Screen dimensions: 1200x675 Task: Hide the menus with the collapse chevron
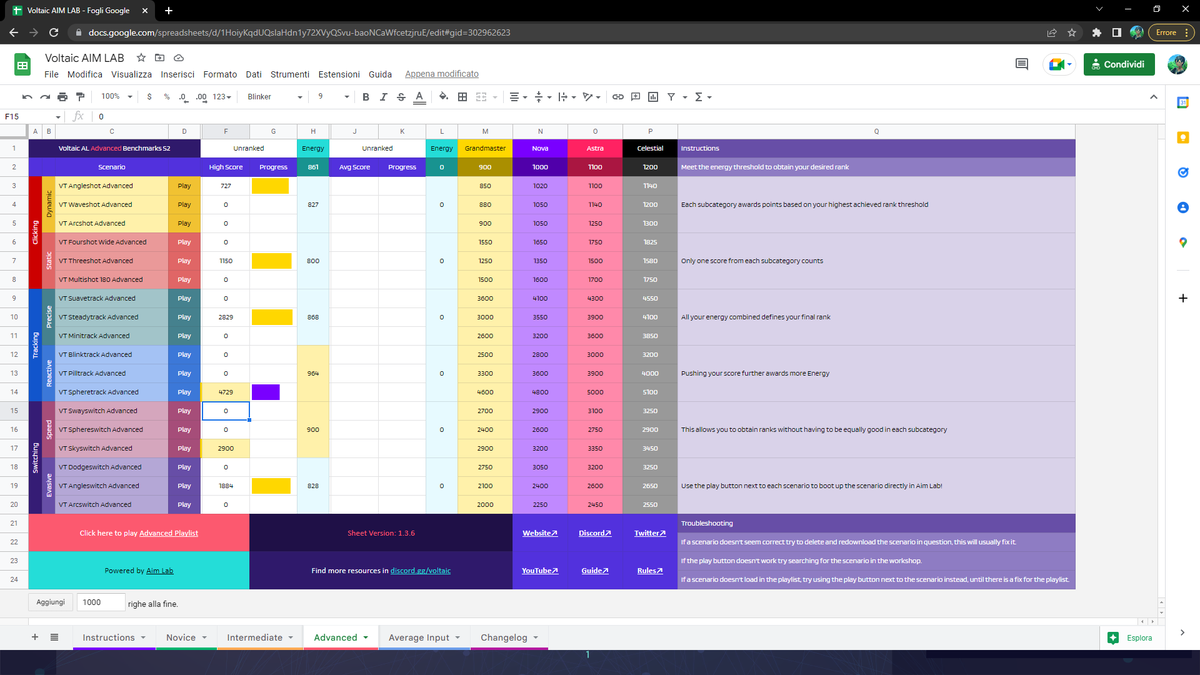[x=1154, y=97]
